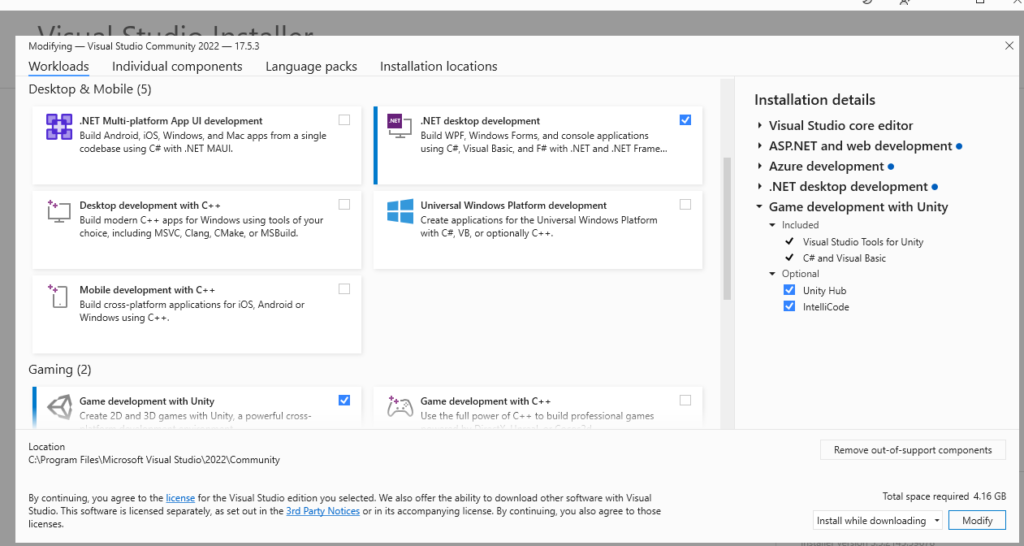Click the Visual Studio Tools for Unity item
The image size is (1024, 546).
863,242
